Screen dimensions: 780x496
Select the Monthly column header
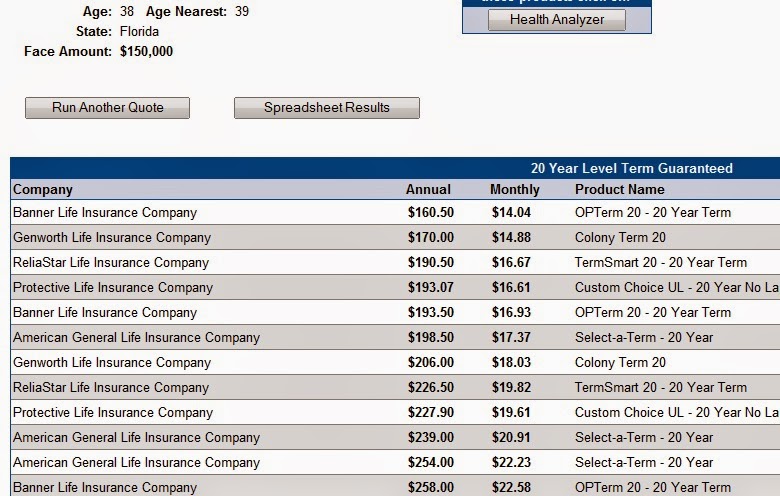coord(514,190)
